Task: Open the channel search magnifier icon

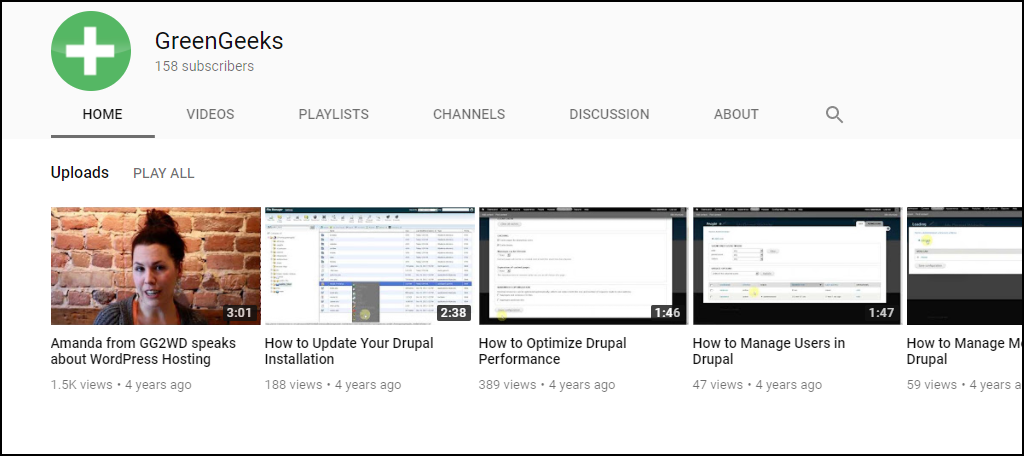Action: coord(834,114)
